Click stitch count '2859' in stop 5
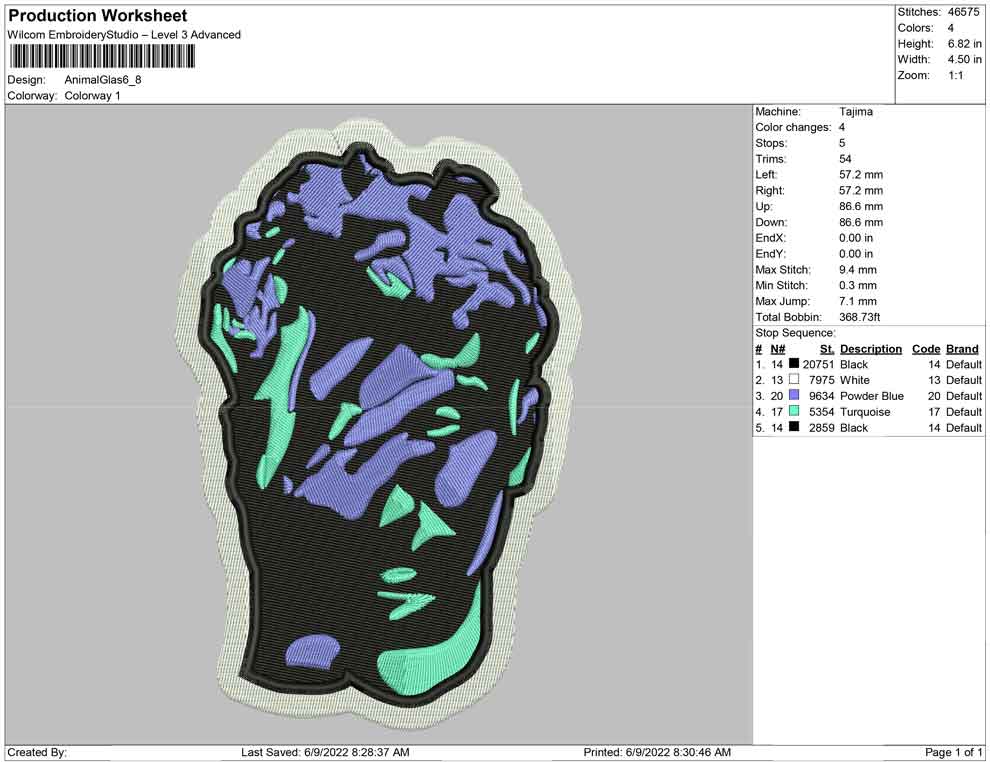This screenshot has width=990, height=762. coord(821,427)
